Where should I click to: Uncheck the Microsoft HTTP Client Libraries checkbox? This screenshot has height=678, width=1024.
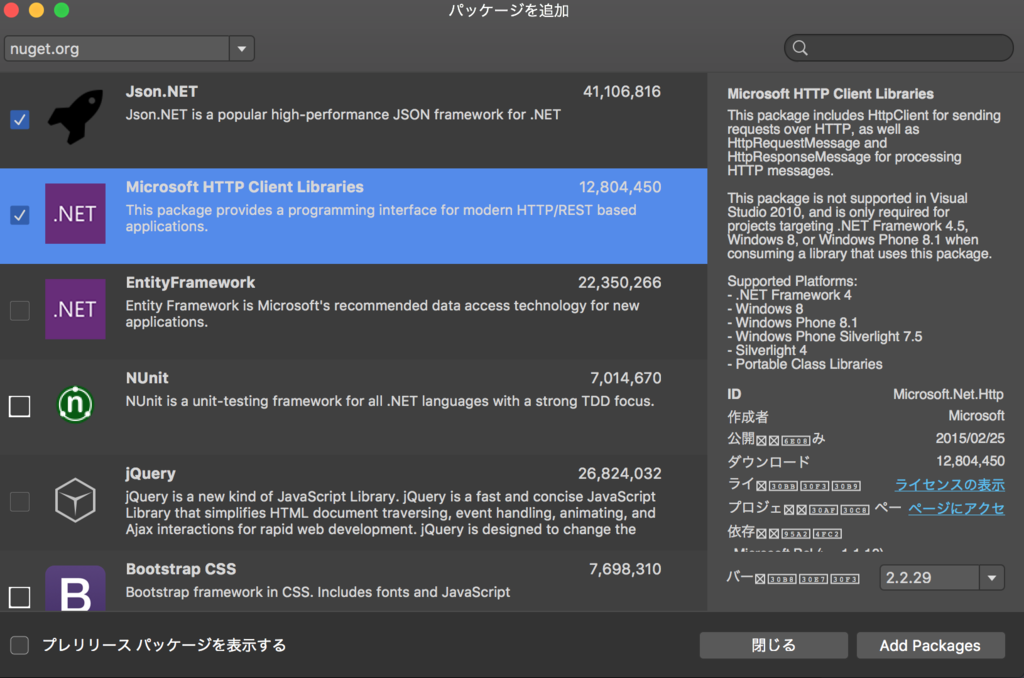tap(20, 215)
